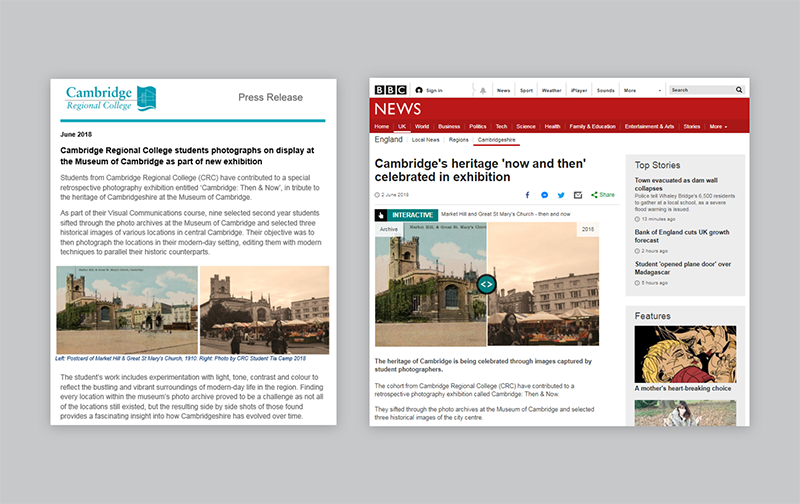
Task: Select the Politics news tab
Action: [x=478, y=127]
